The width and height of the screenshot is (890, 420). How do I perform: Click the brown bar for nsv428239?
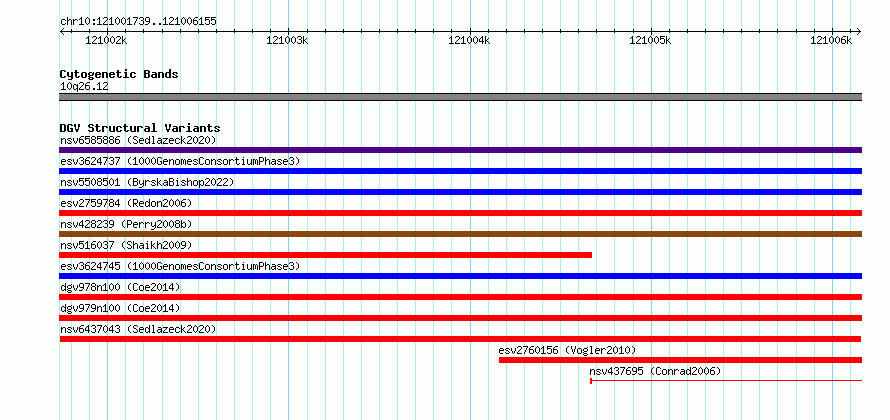tap(460, 234)
